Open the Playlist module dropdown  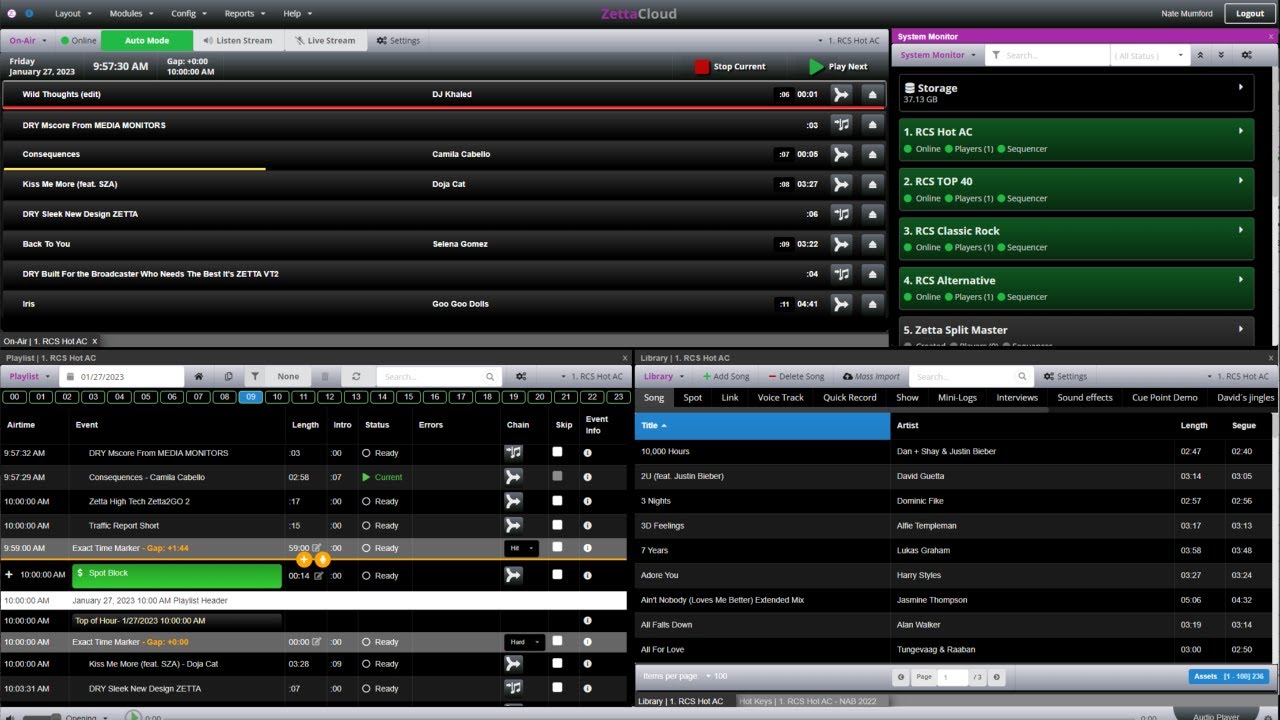click(29, 377)
